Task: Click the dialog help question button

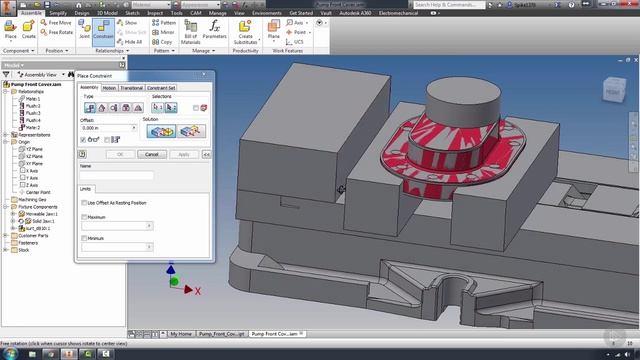Action: pyautogui.click(x=82, y=154)
